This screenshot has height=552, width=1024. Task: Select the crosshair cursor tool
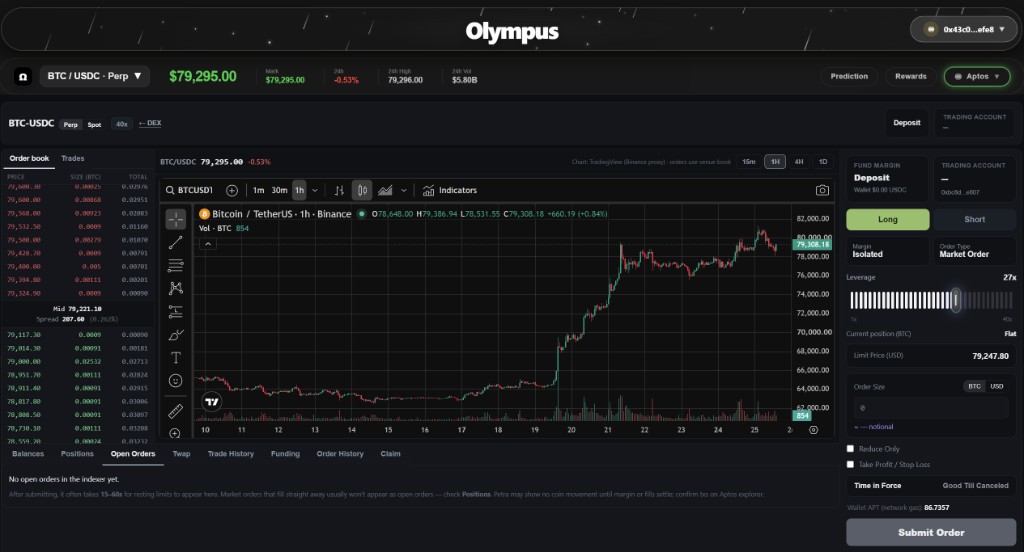(x=176, y=219)
